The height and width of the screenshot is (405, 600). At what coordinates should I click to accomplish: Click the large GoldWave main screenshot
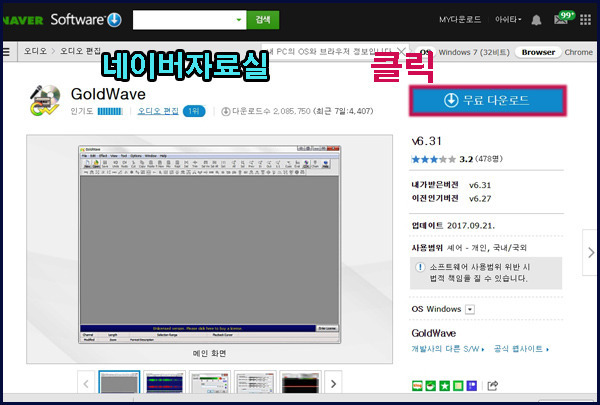tap(210, 244)
